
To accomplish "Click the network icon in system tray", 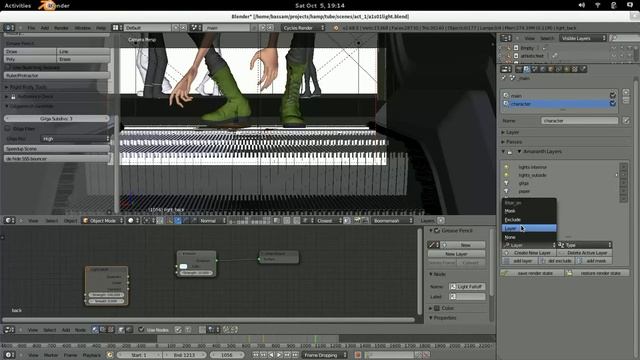I will (x=598, y=5).
